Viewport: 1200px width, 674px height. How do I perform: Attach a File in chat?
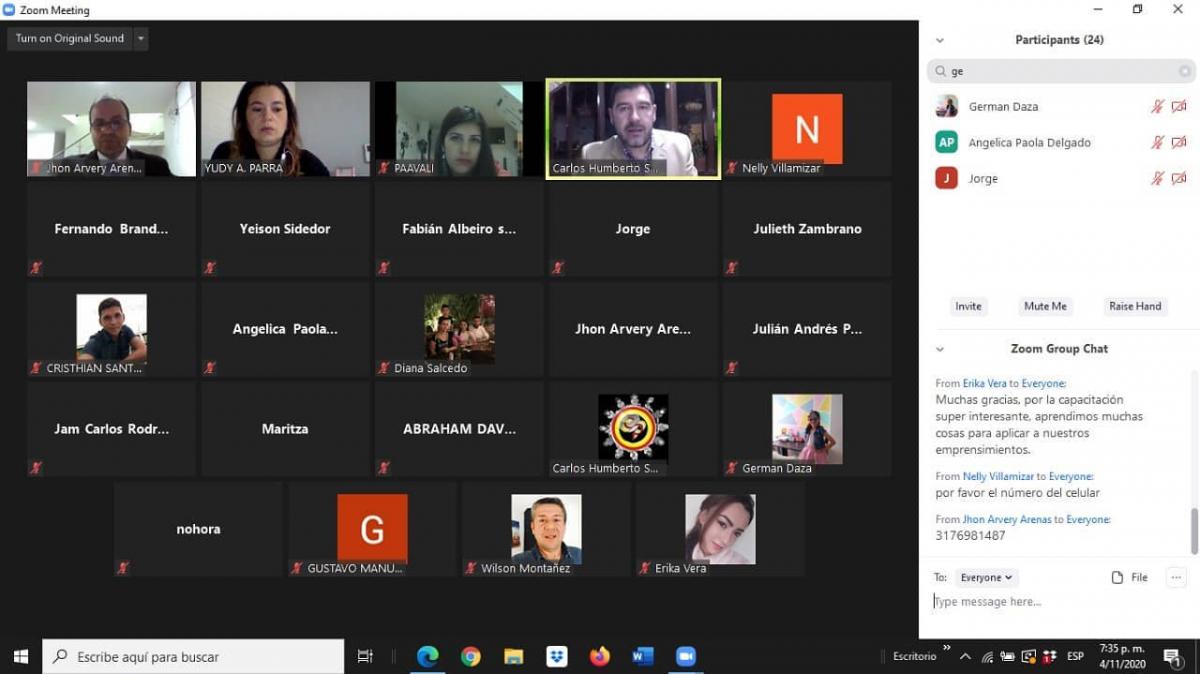(1130, 578)
